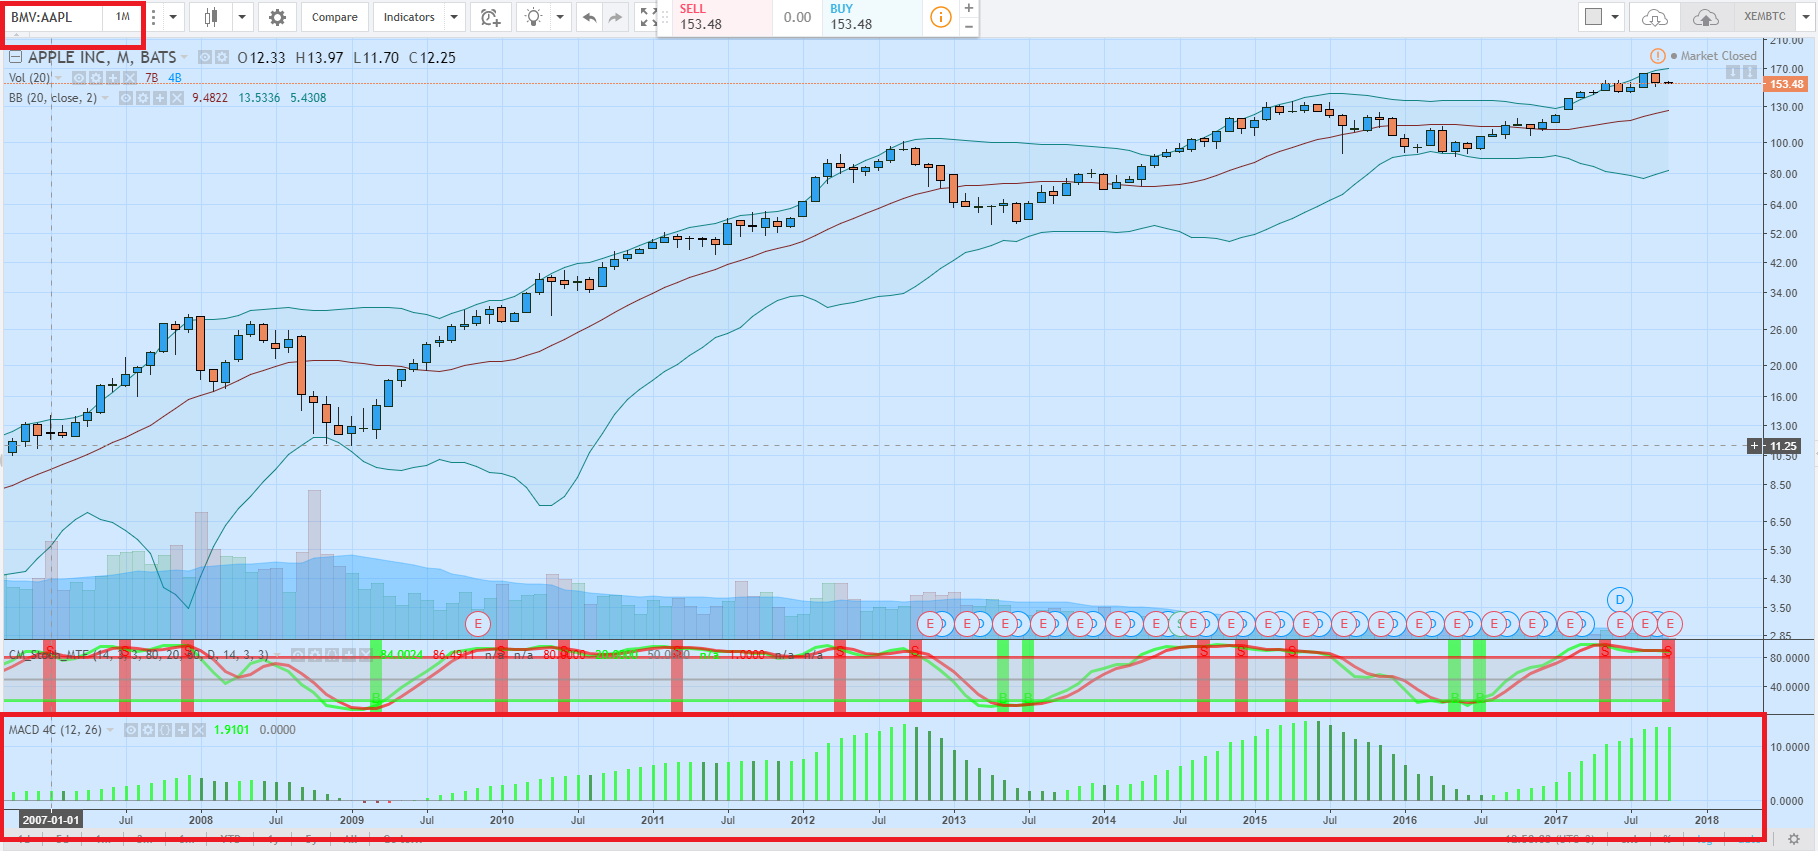Image resolution: width=1818 pixels, height=851 pixels.
Task: Add an alert with the alarm clock icon
Action: 490,17
